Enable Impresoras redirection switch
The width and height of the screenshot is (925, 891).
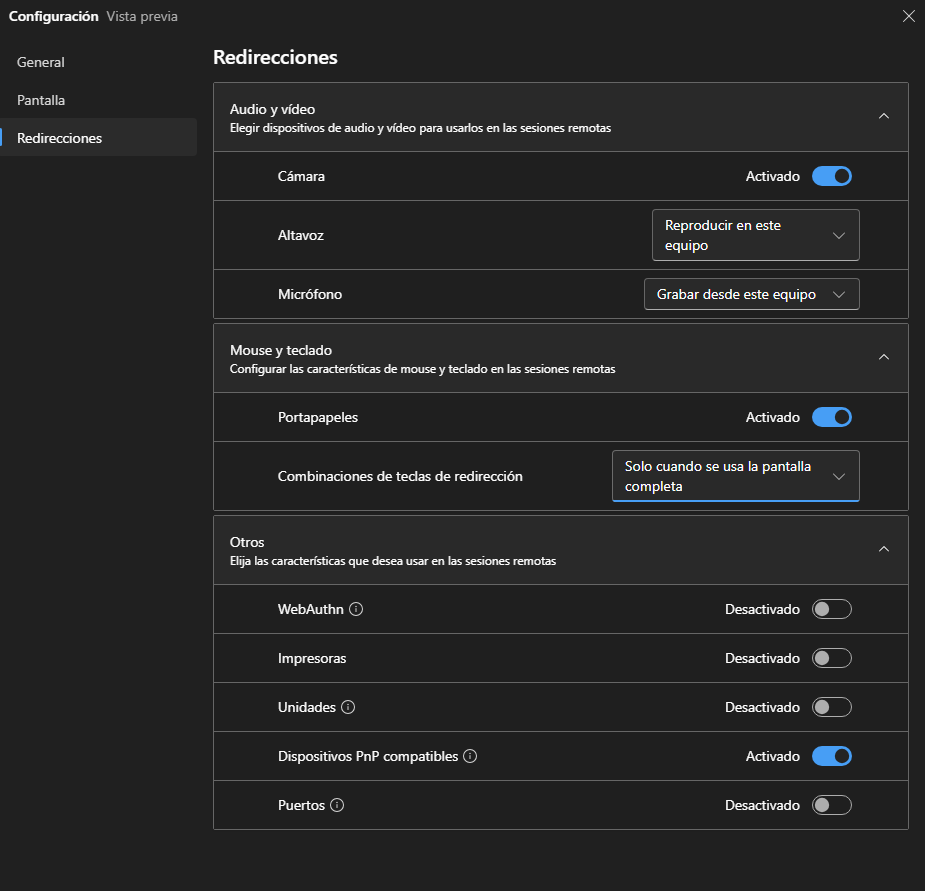[832, 658]
